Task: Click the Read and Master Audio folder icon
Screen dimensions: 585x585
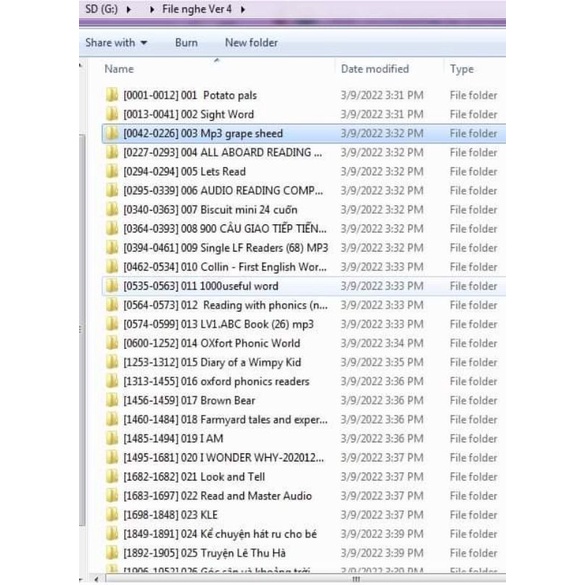Action: click(112, 495)
